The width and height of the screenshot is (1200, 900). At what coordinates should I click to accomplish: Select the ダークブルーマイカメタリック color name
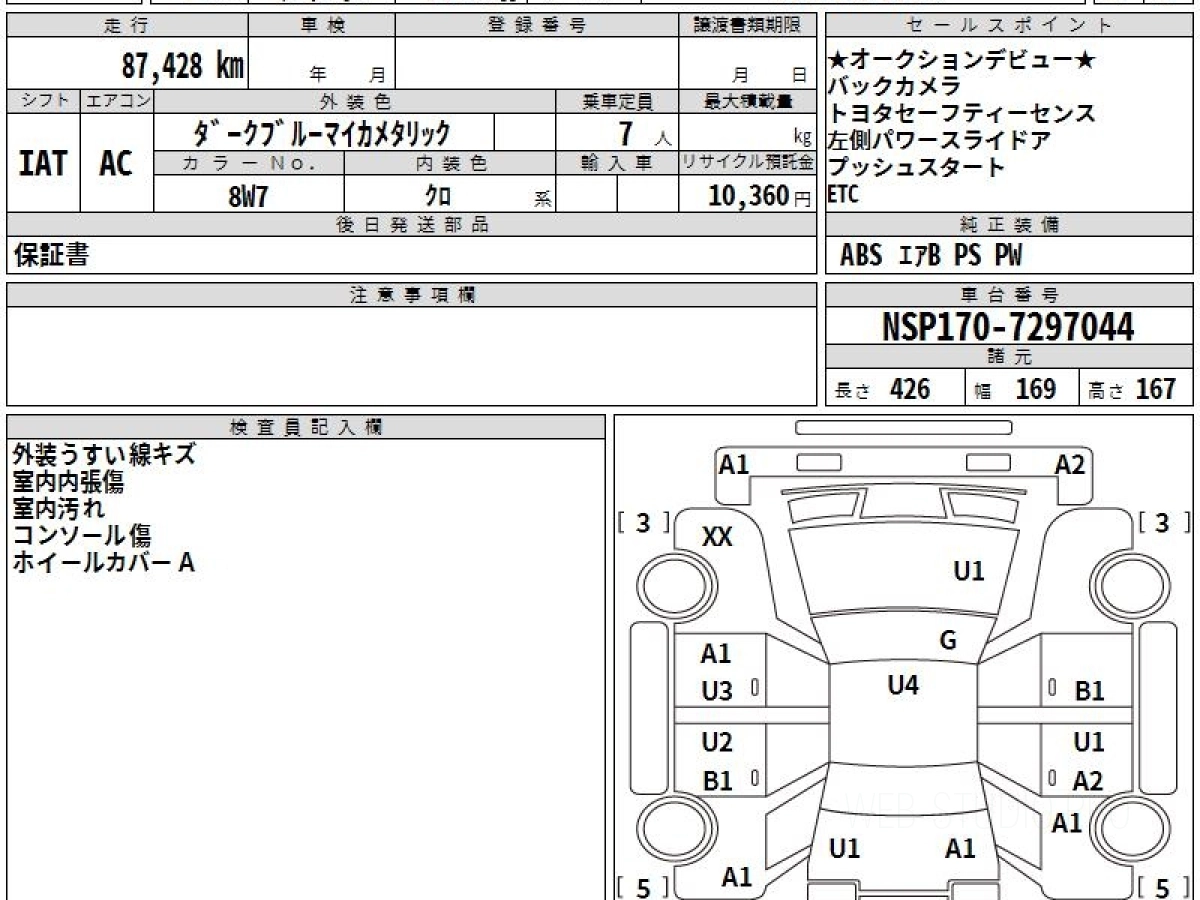322,132
